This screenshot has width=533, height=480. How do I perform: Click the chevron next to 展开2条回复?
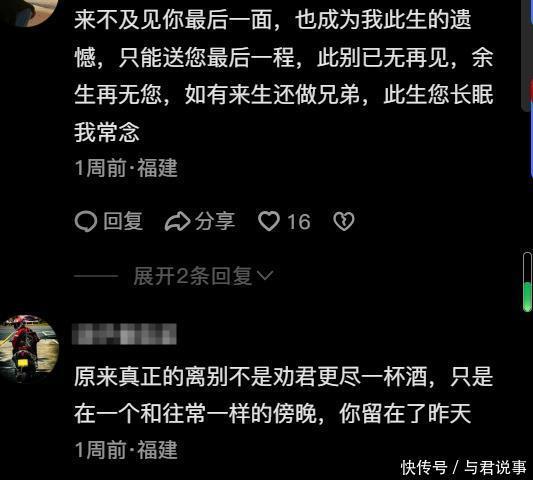click(x=265, y=275)
